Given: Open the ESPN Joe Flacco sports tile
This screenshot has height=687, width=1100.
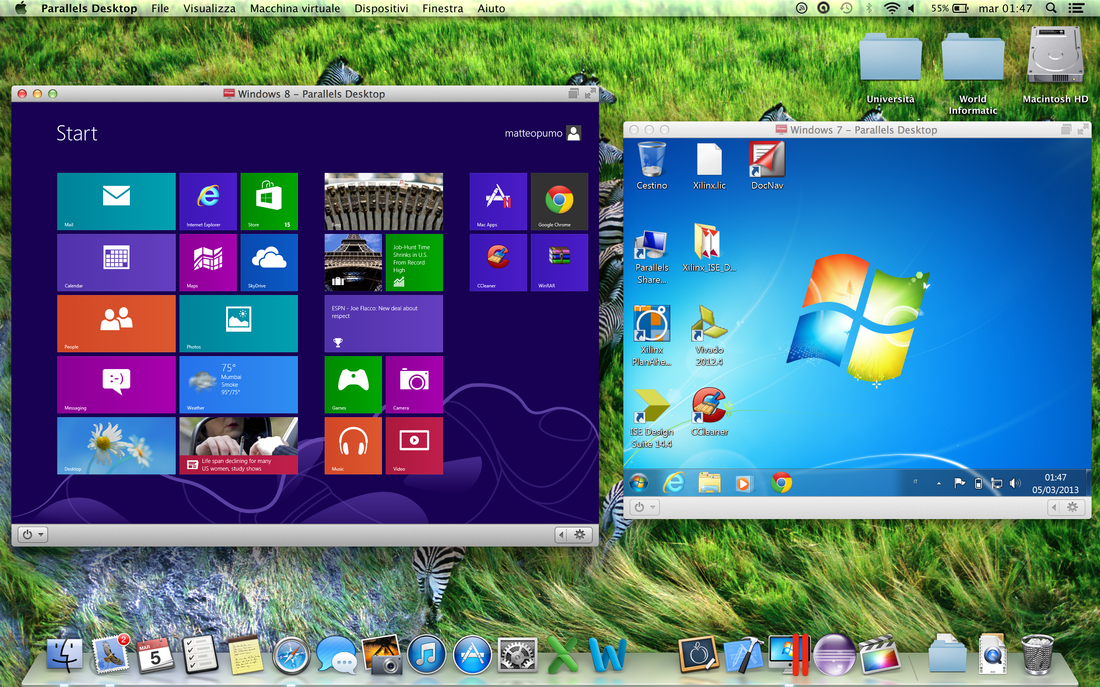Looking at the screenshot, I should pos(384,324).
